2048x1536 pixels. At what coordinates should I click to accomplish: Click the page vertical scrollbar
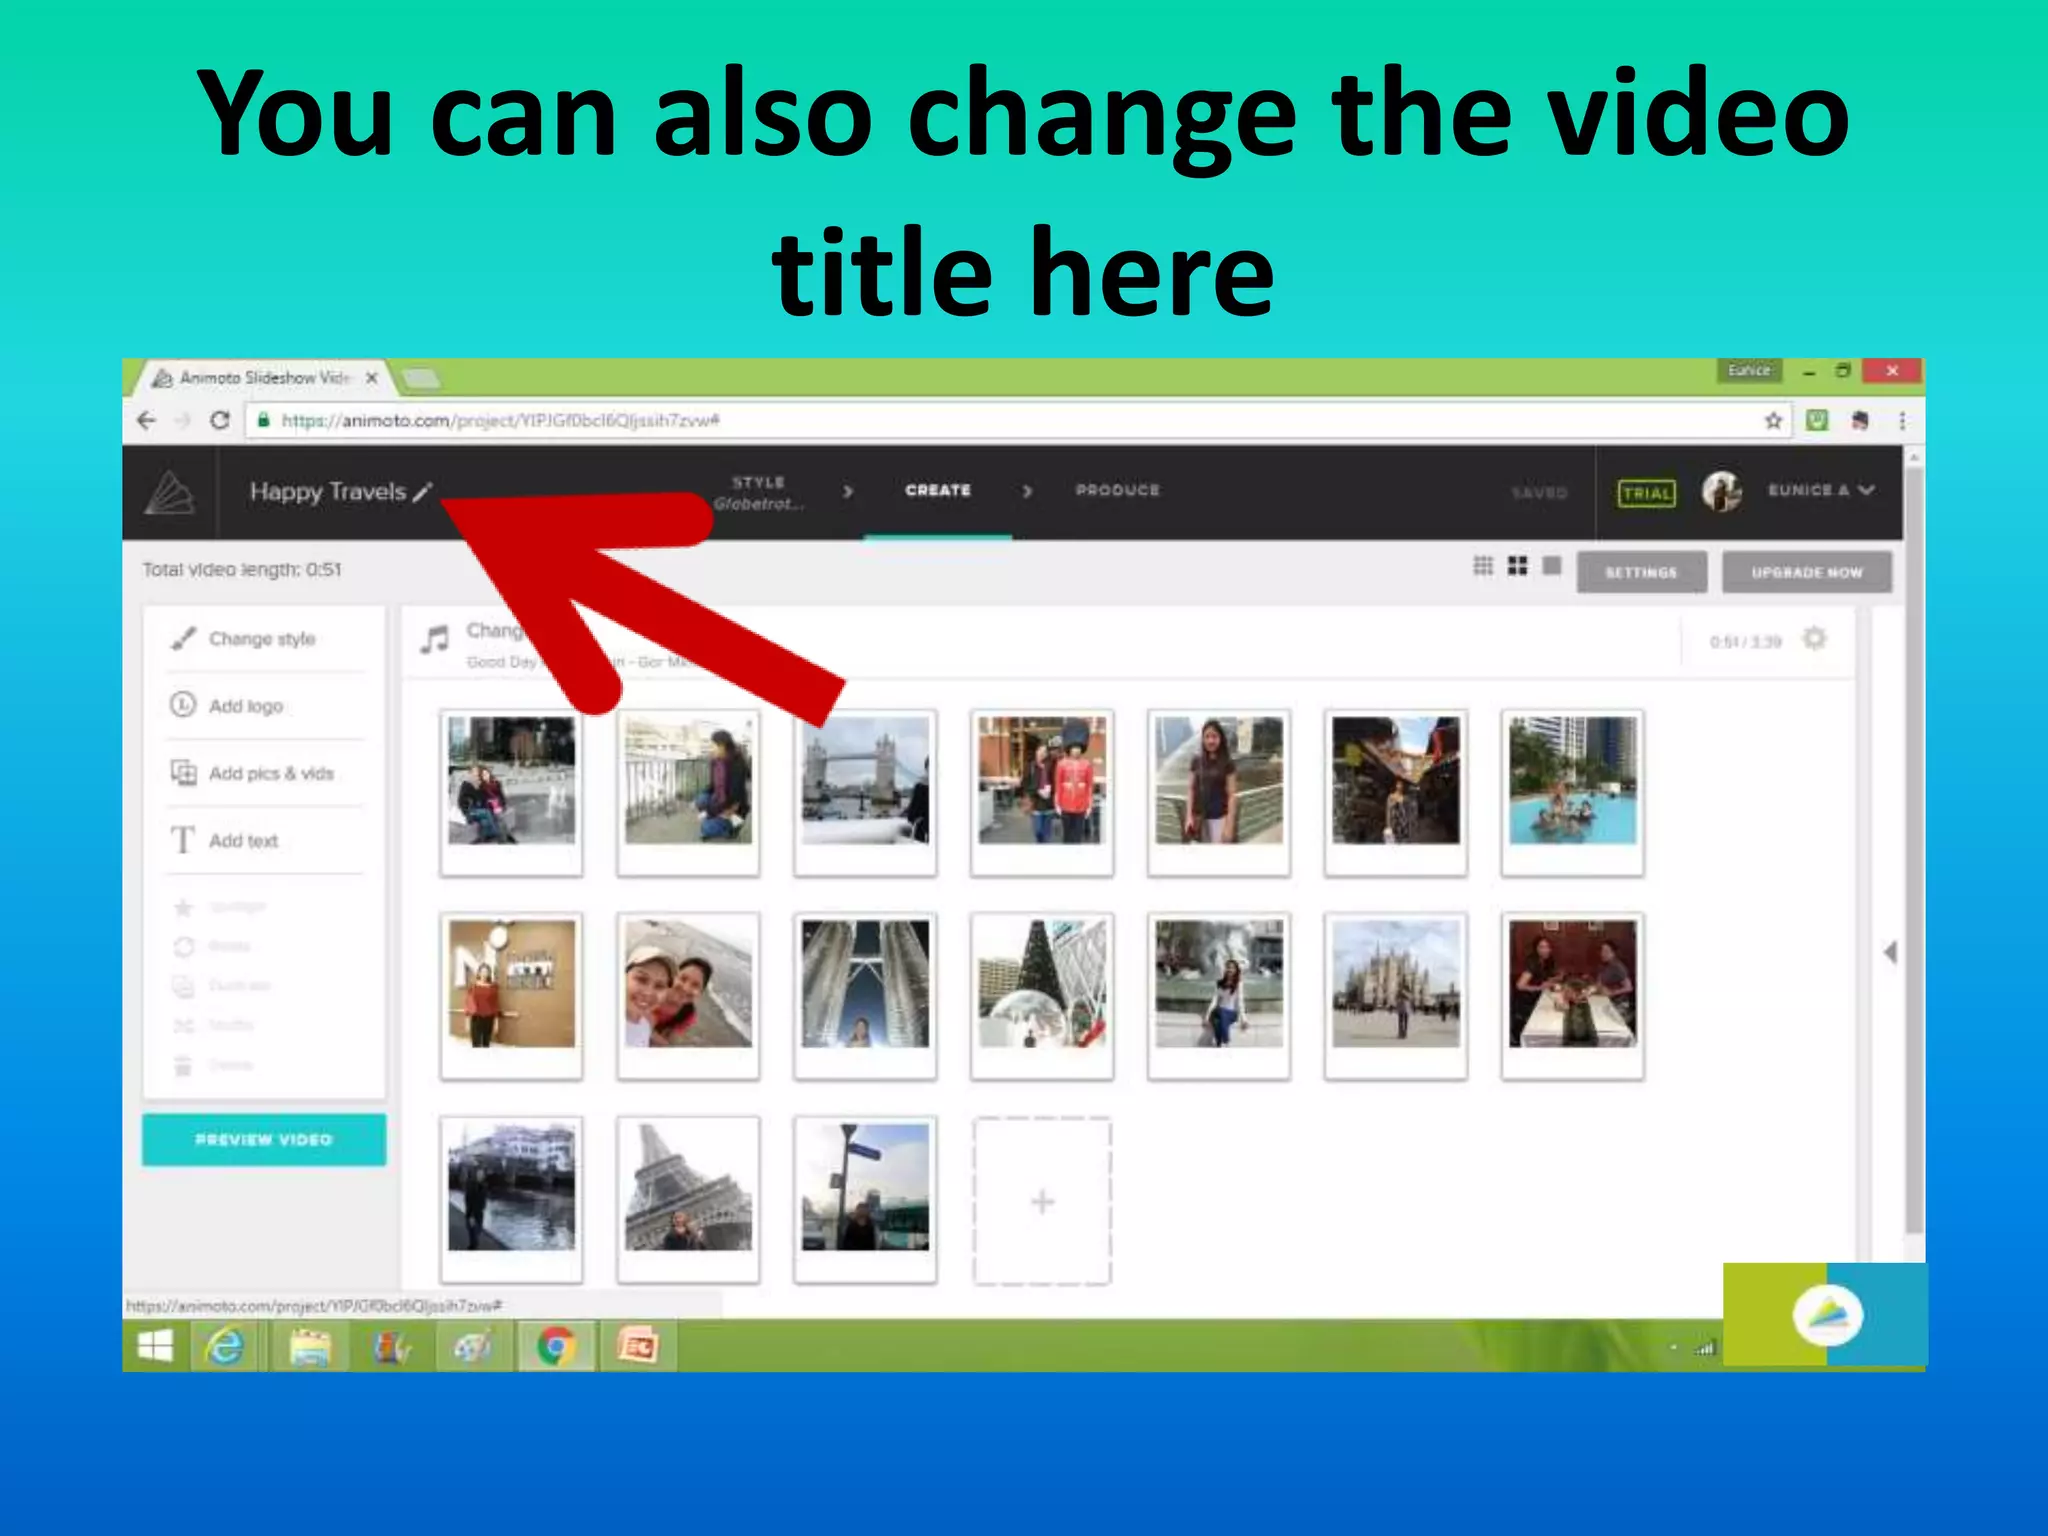pos(1914,850)
